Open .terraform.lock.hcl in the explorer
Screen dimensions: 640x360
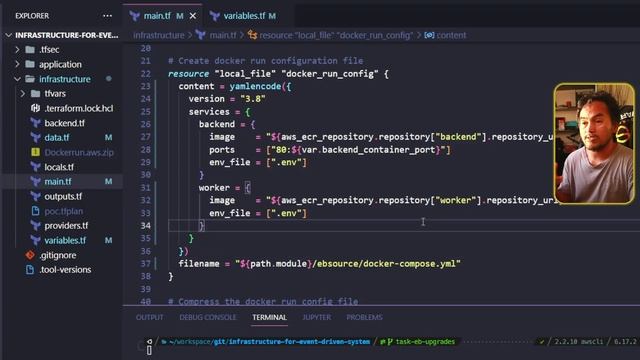(79, 108)
